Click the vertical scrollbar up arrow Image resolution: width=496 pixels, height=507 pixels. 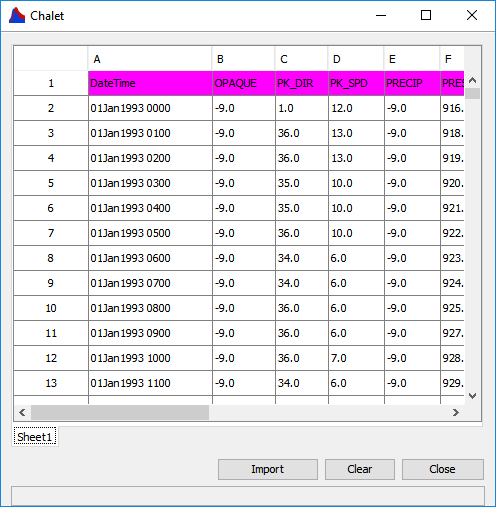[472, 80]
